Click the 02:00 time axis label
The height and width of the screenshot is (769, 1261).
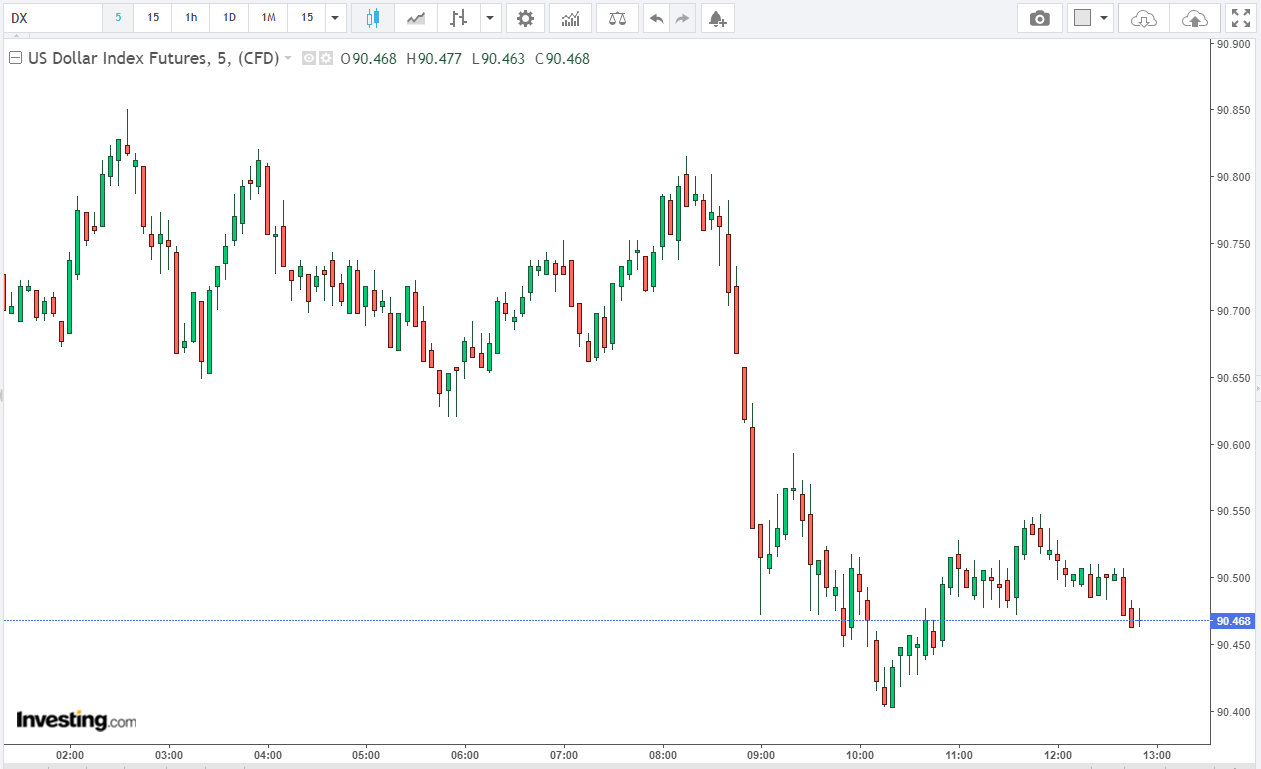(x=70, y=755)
